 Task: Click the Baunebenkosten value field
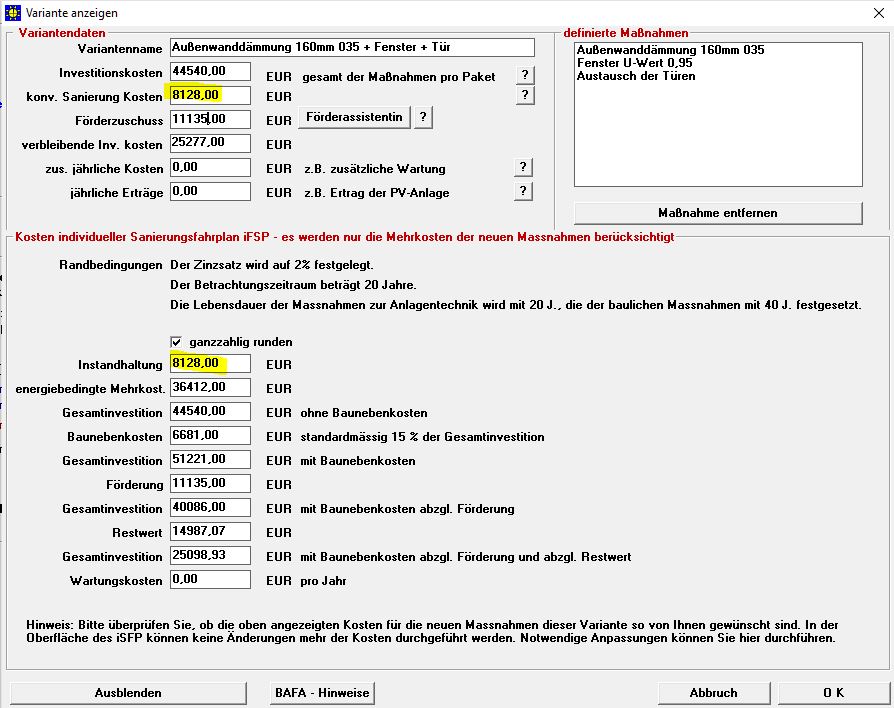point(210,435)
